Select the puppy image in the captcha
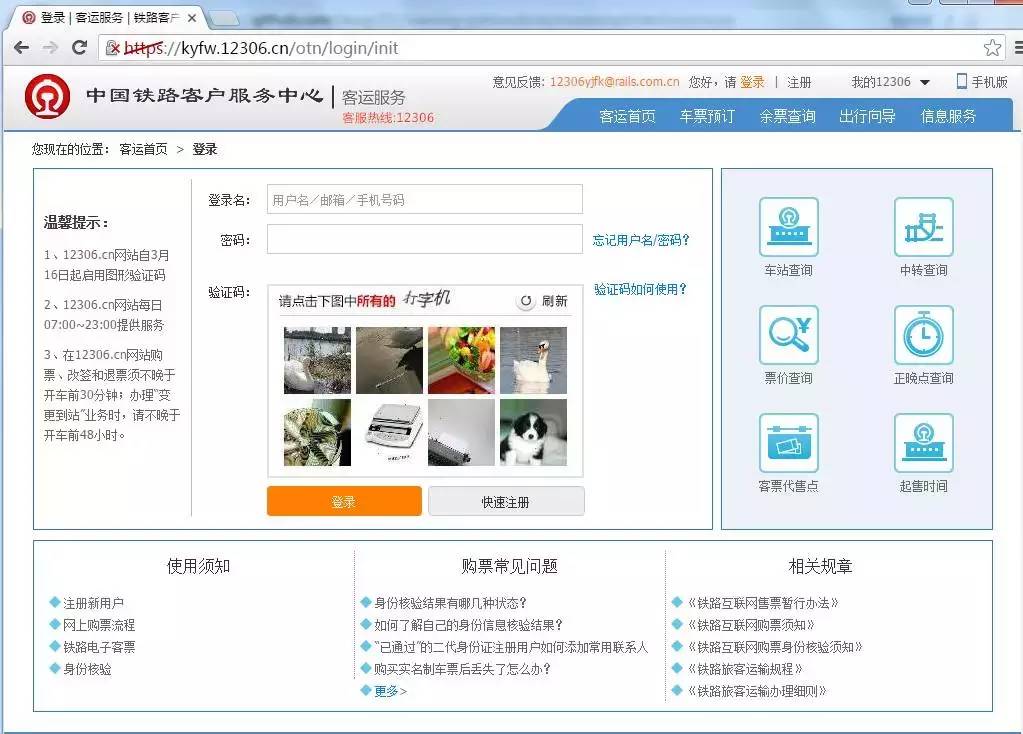 coord(533,433)
